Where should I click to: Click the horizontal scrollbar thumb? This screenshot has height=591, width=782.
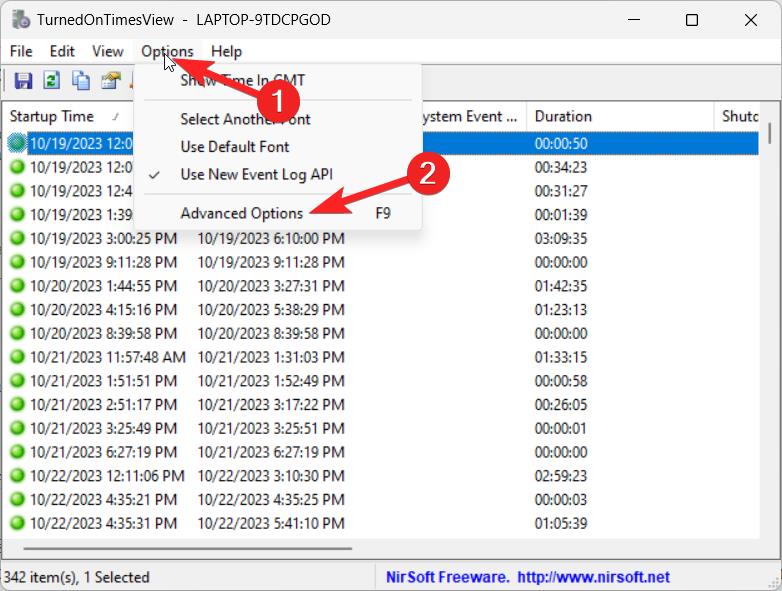click(x=188, y=549)
